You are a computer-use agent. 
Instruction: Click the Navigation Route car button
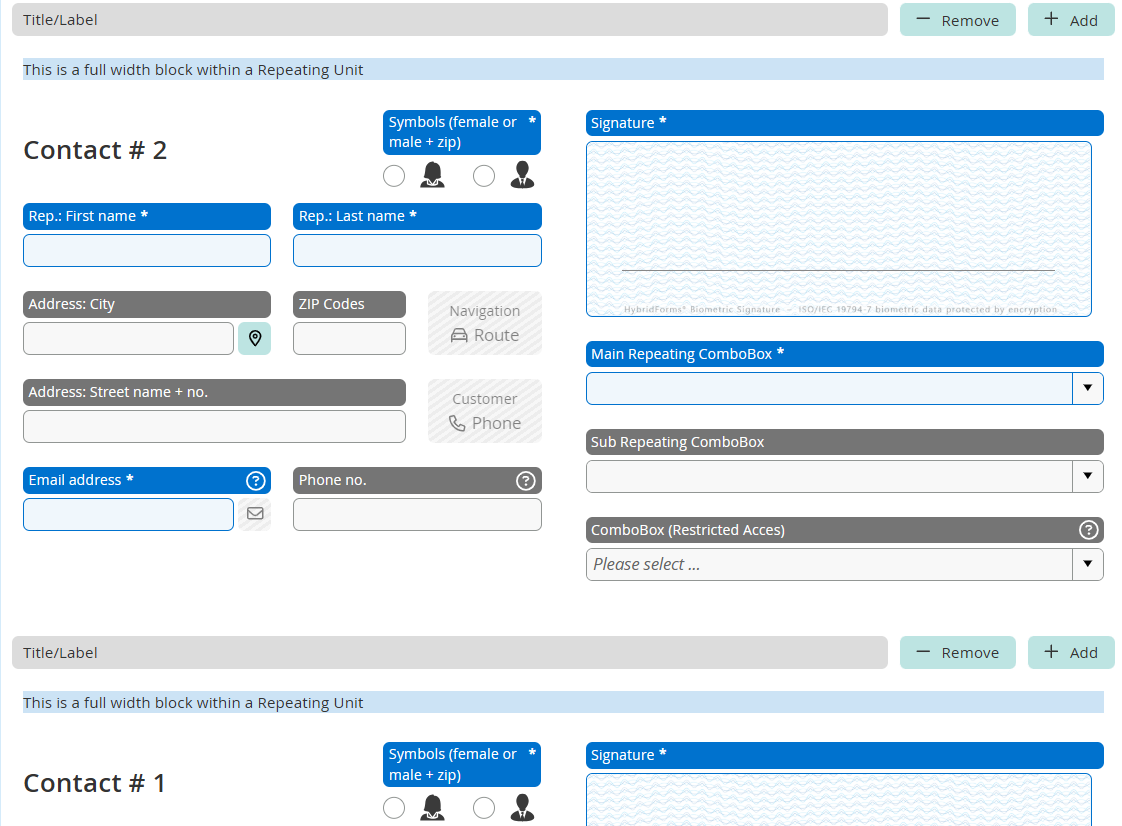pyautogui.click(x=485, y=324)
